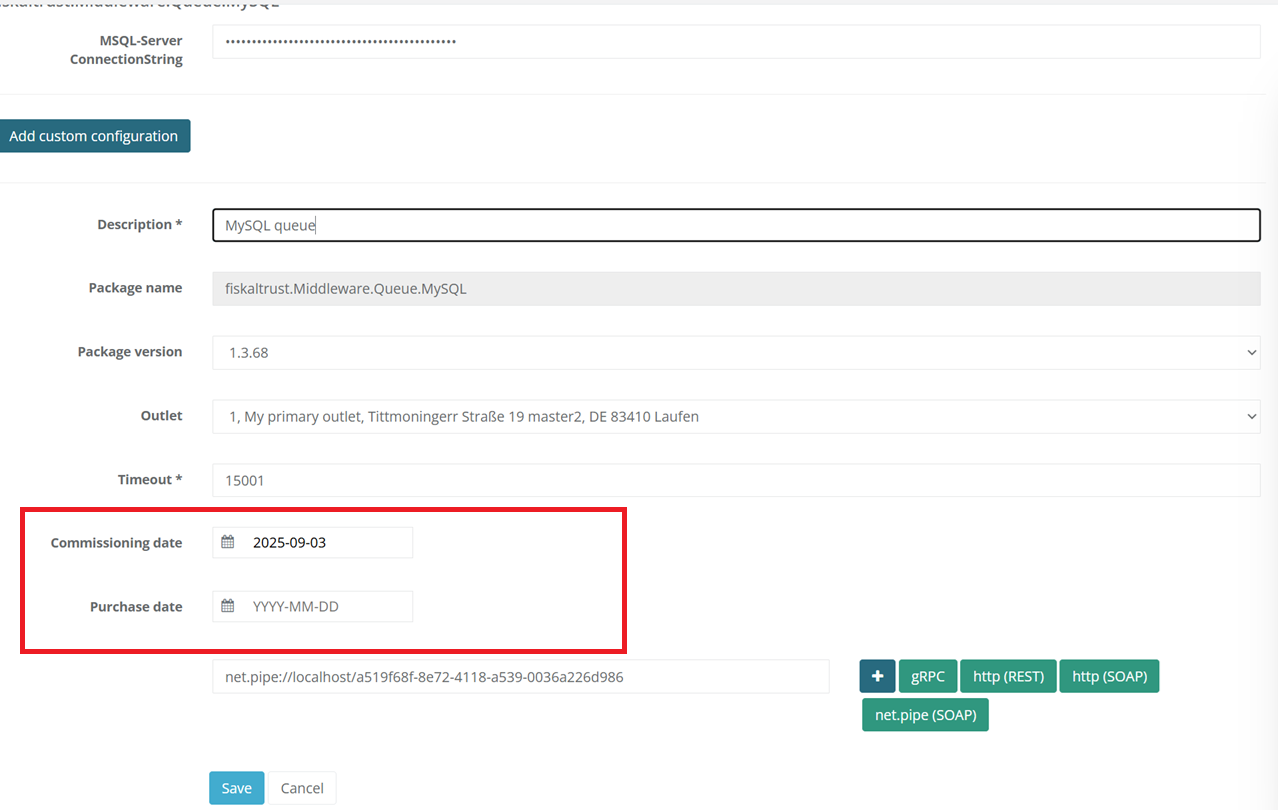Cancel the queue editing form

(302, 788)
